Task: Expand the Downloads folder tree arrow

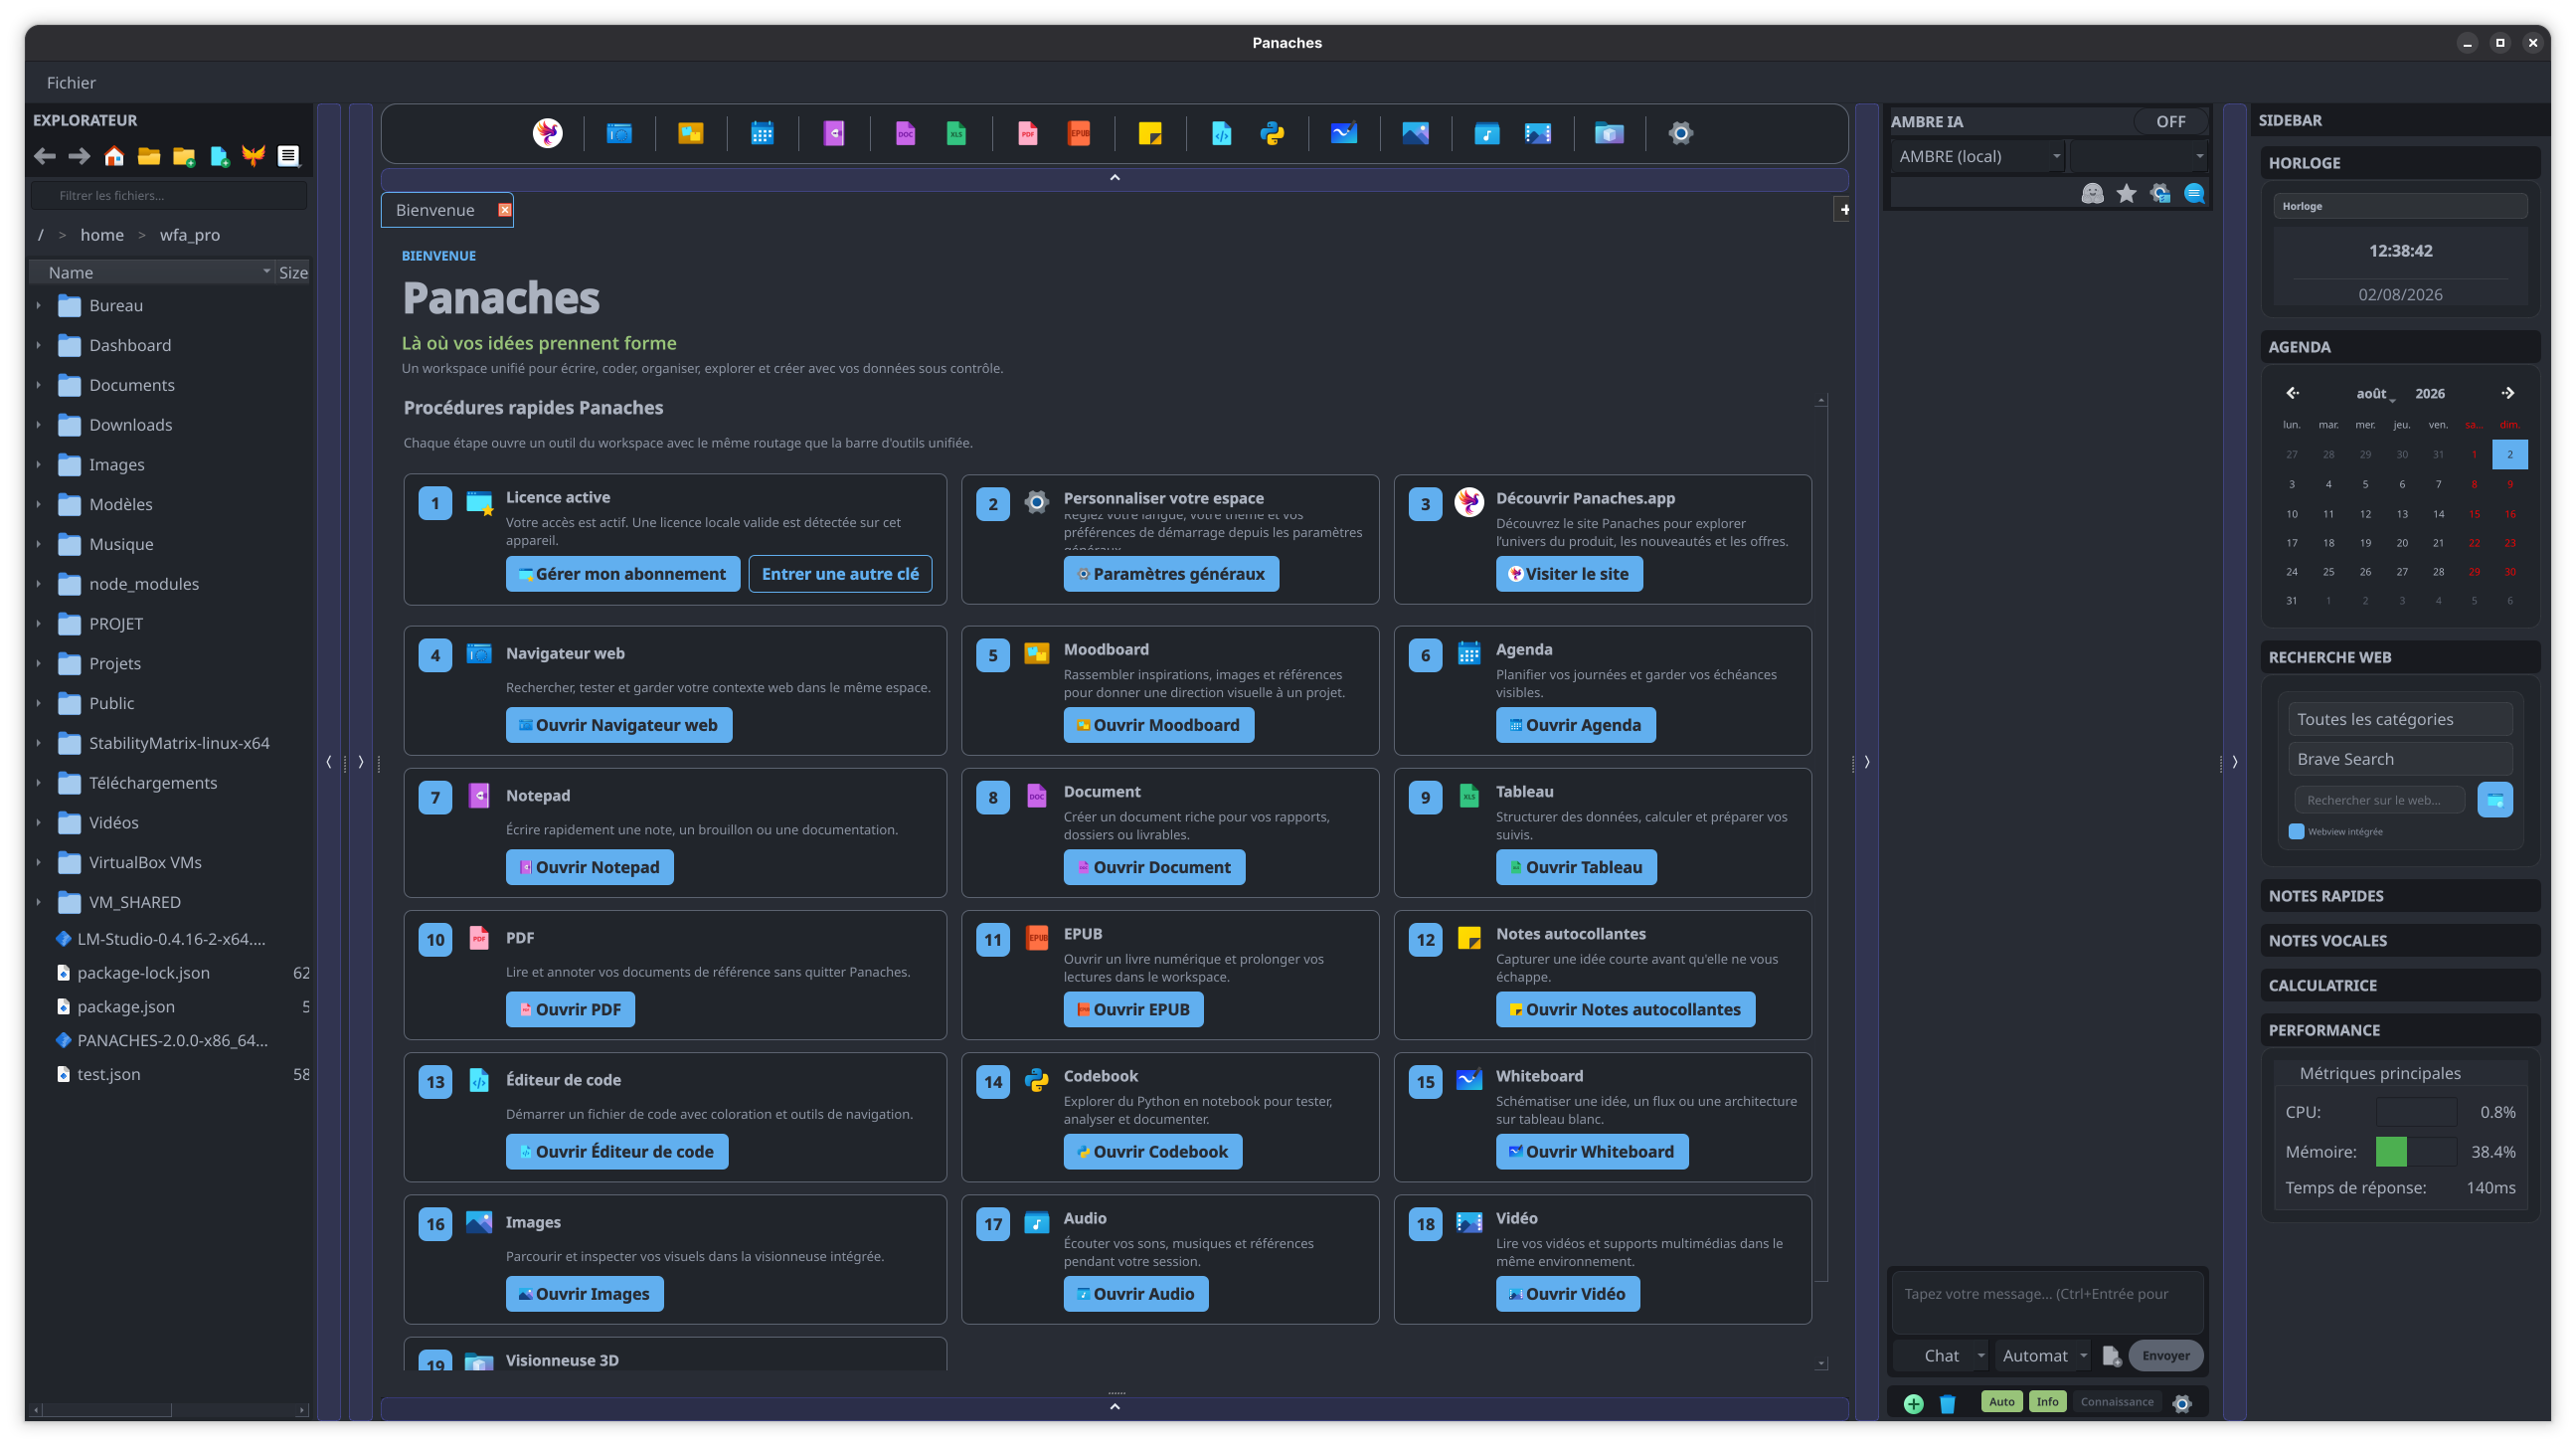Action: 38,425
